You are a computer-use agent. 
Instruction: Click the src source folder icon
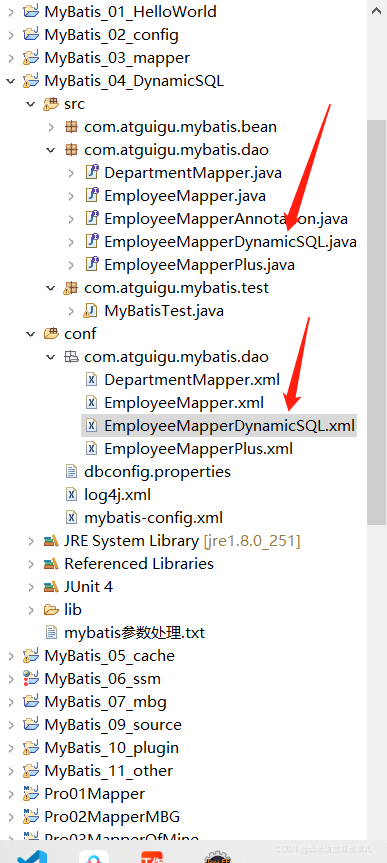click(51, 104)
